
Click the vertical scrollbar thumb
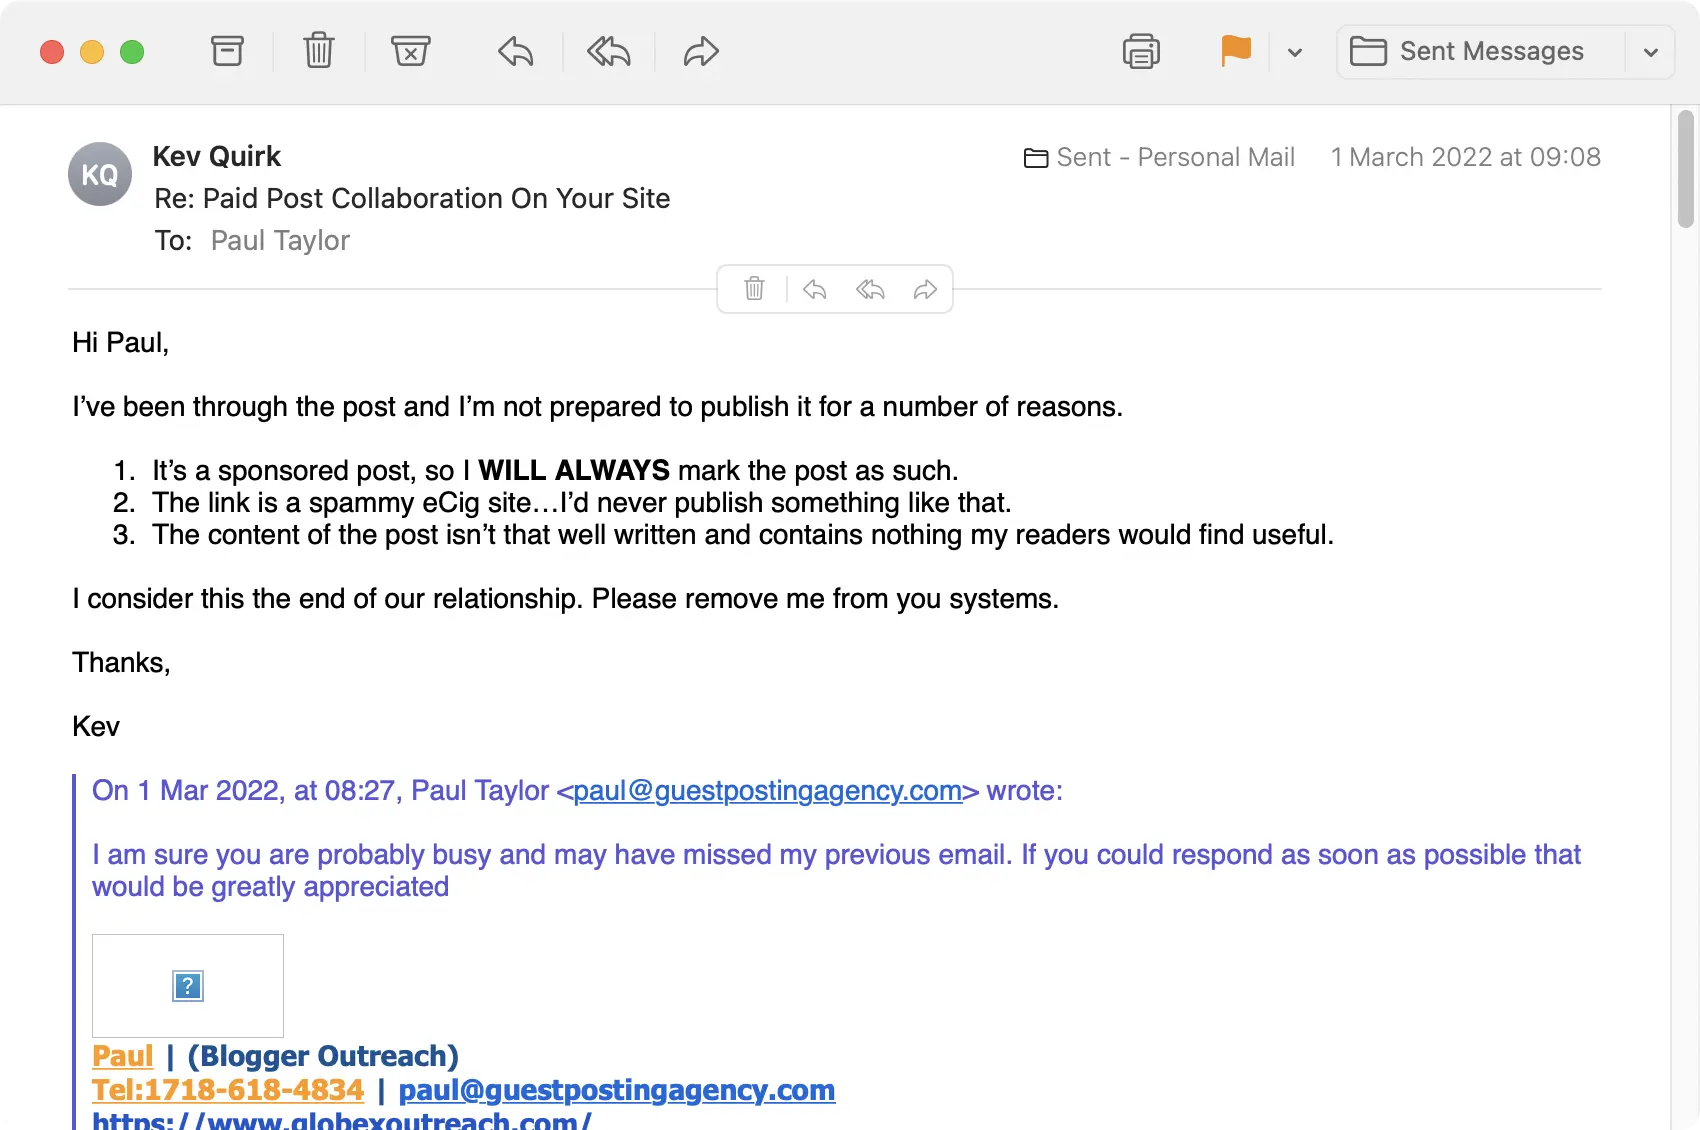pyautogui.click(x=1686, y=170)
